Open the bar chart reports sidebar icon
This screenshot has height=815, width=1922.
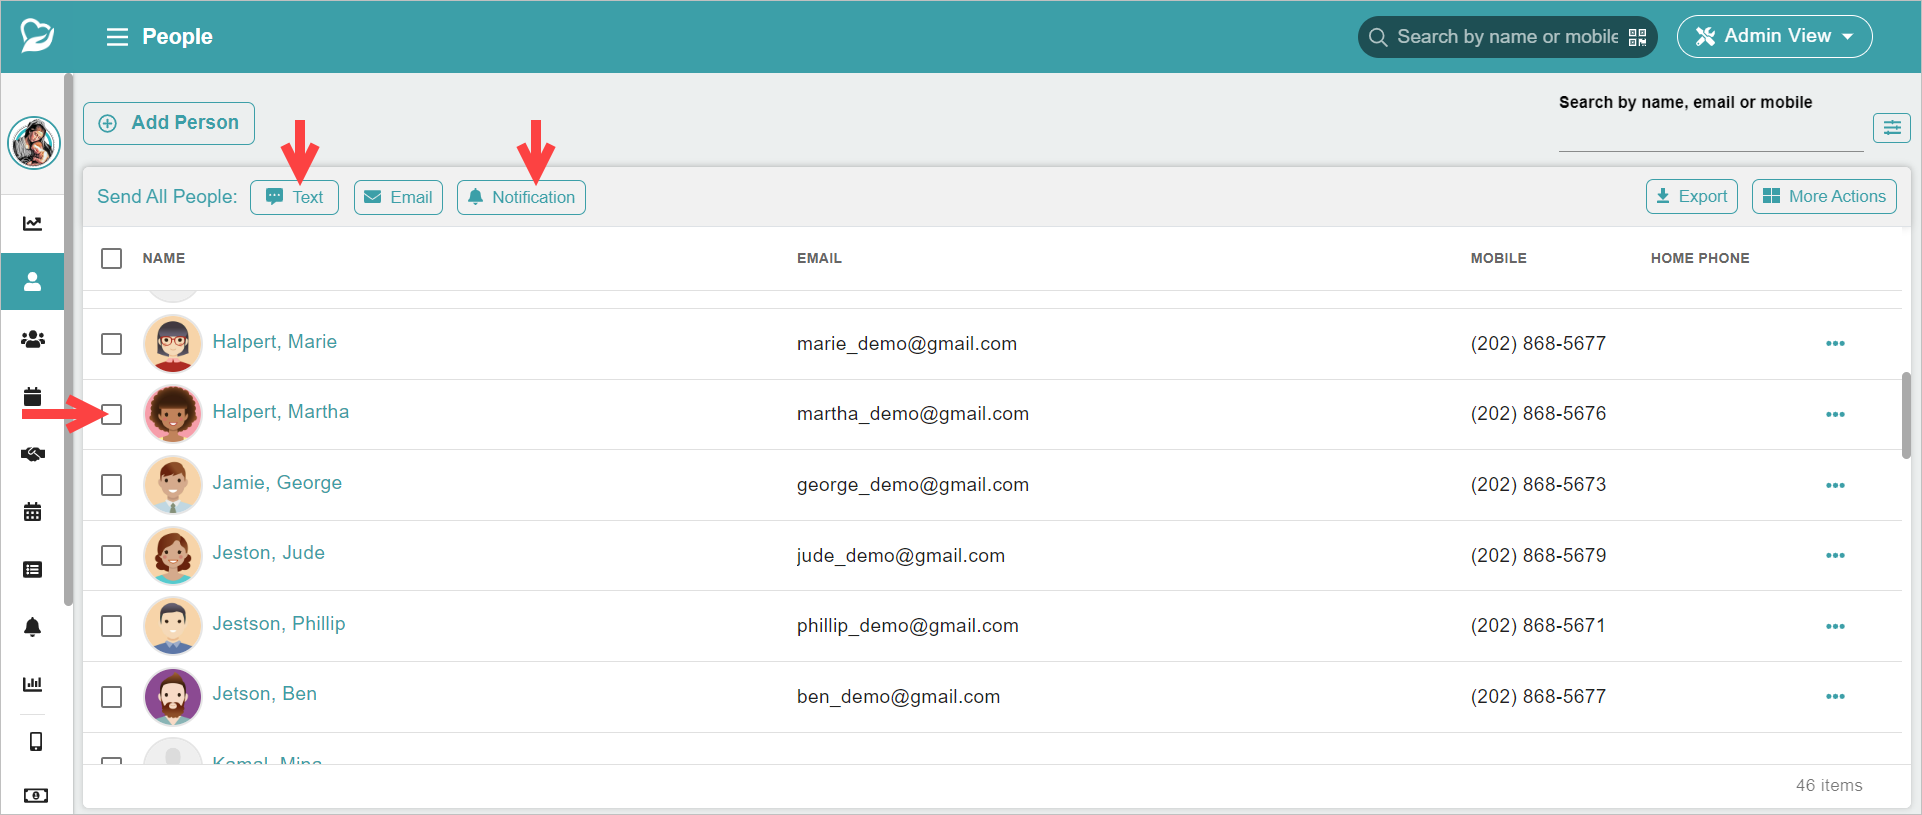coord(33,684)
